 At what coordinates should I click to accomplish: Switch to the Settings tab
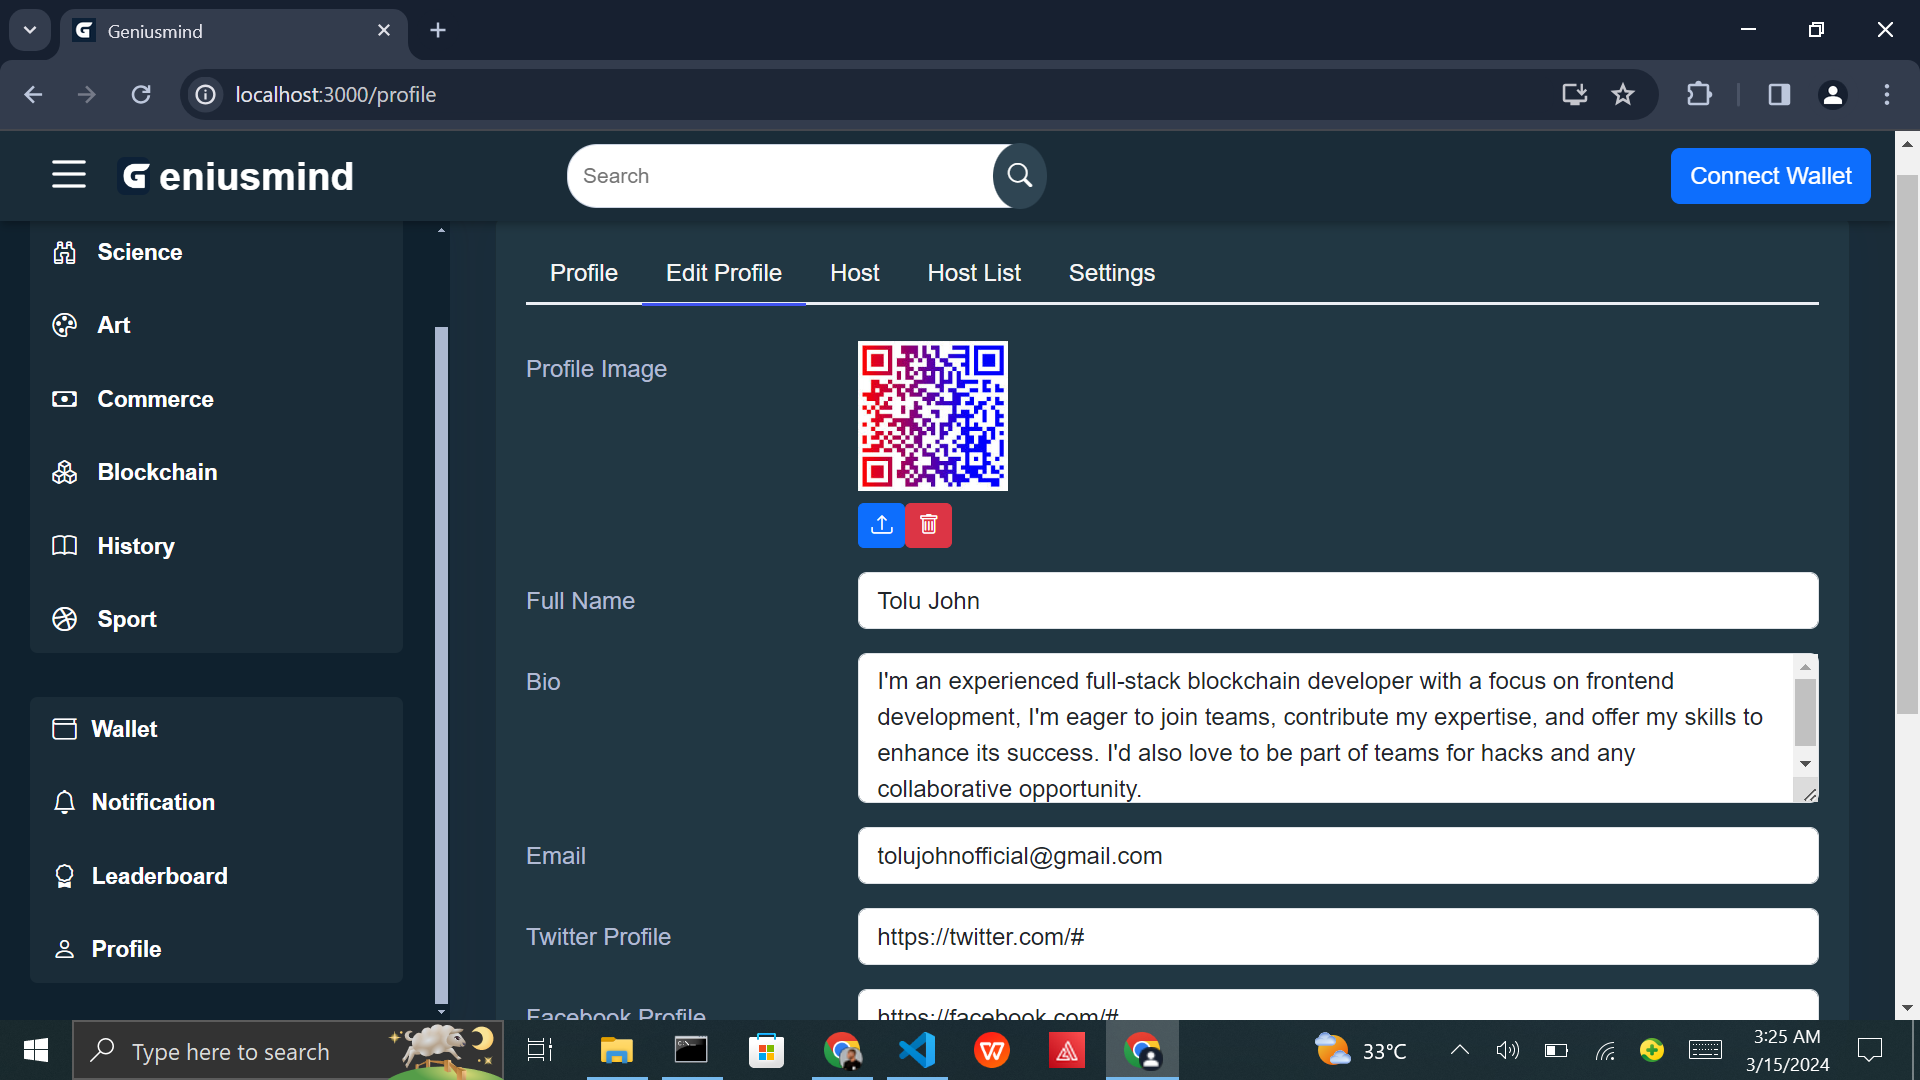click(x=1111, y=273)
